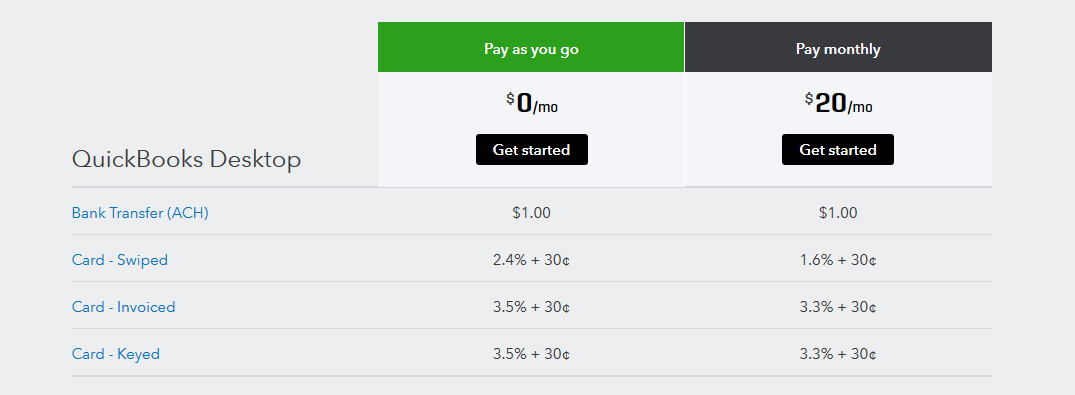Click the Pay monthly keyed rate 3.3% + 30¢
This screenshot has width=1075, height=395.
click(x=838, y=354)
